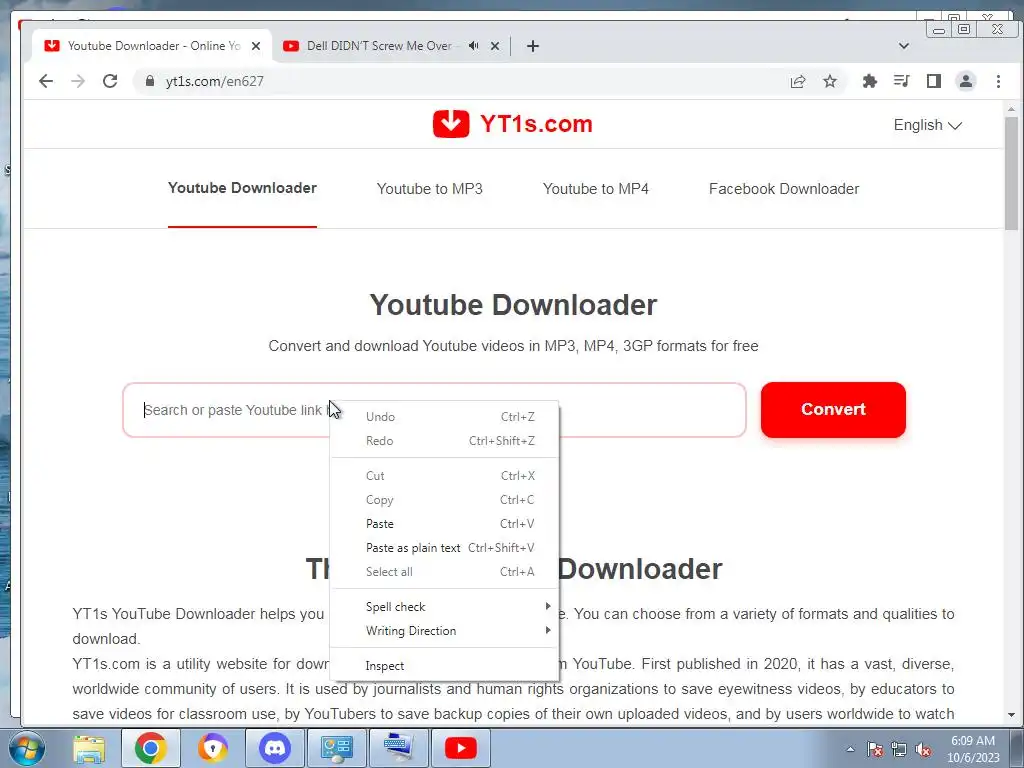The height and width of the screenshot is (768, 1024).
Task: Select Paste from the context menu
Action: pyautogui.click(x=445, y=524)
